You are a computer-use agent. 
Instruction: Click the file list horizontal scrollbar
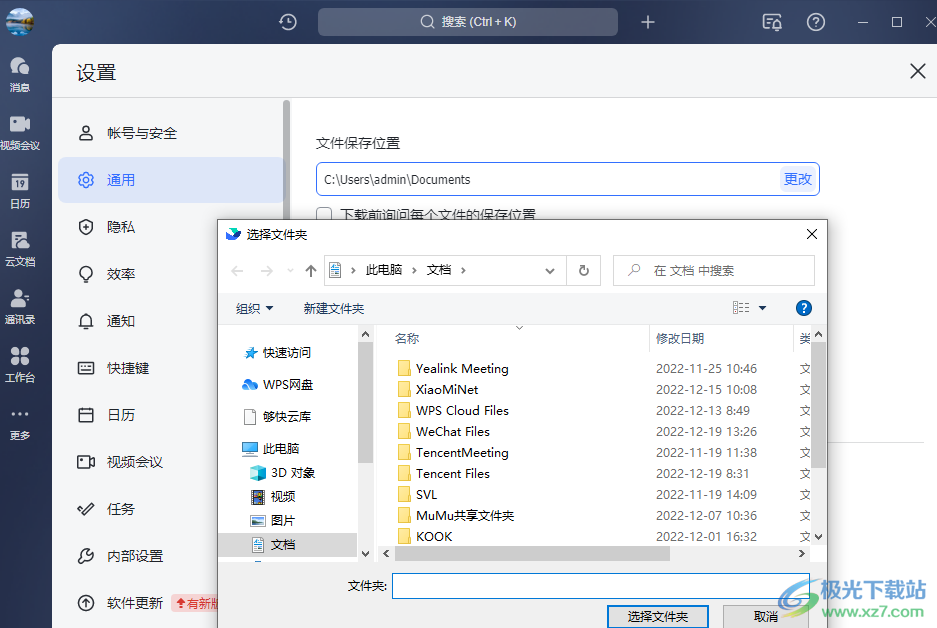[532, 554]
